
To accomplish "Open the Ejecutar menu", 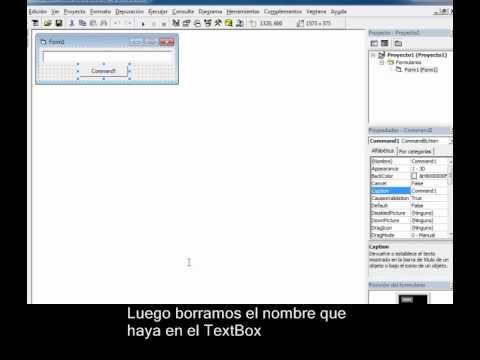I will [x=158, y=12].
